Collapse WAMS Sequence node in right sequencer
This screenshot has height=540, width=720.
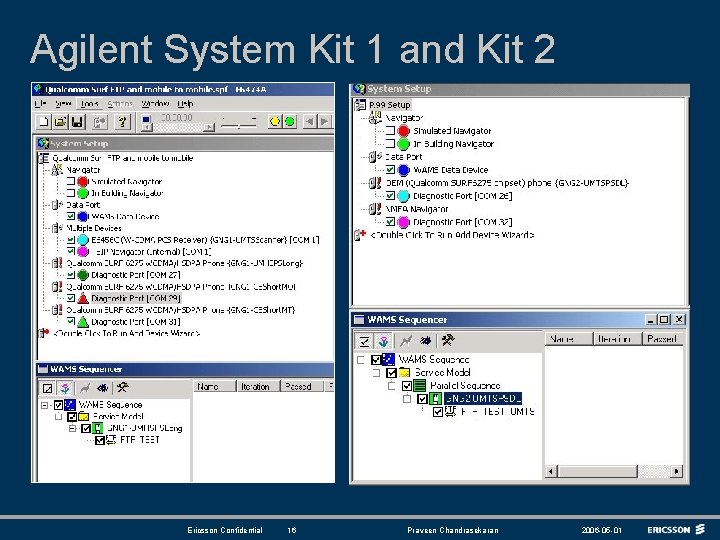[x=360, y=360]
